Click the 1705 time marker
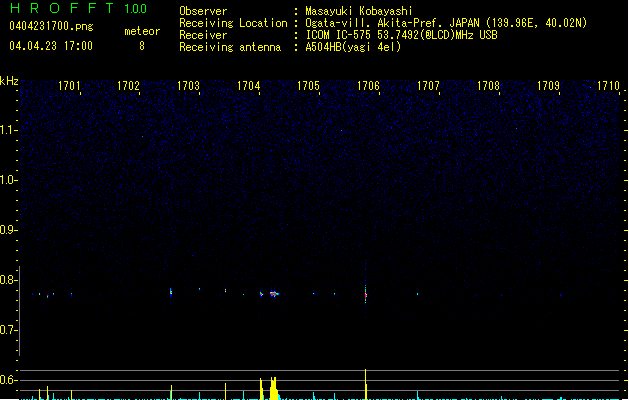629x400 pixels. pyautogui.click(x=308, y=86)
